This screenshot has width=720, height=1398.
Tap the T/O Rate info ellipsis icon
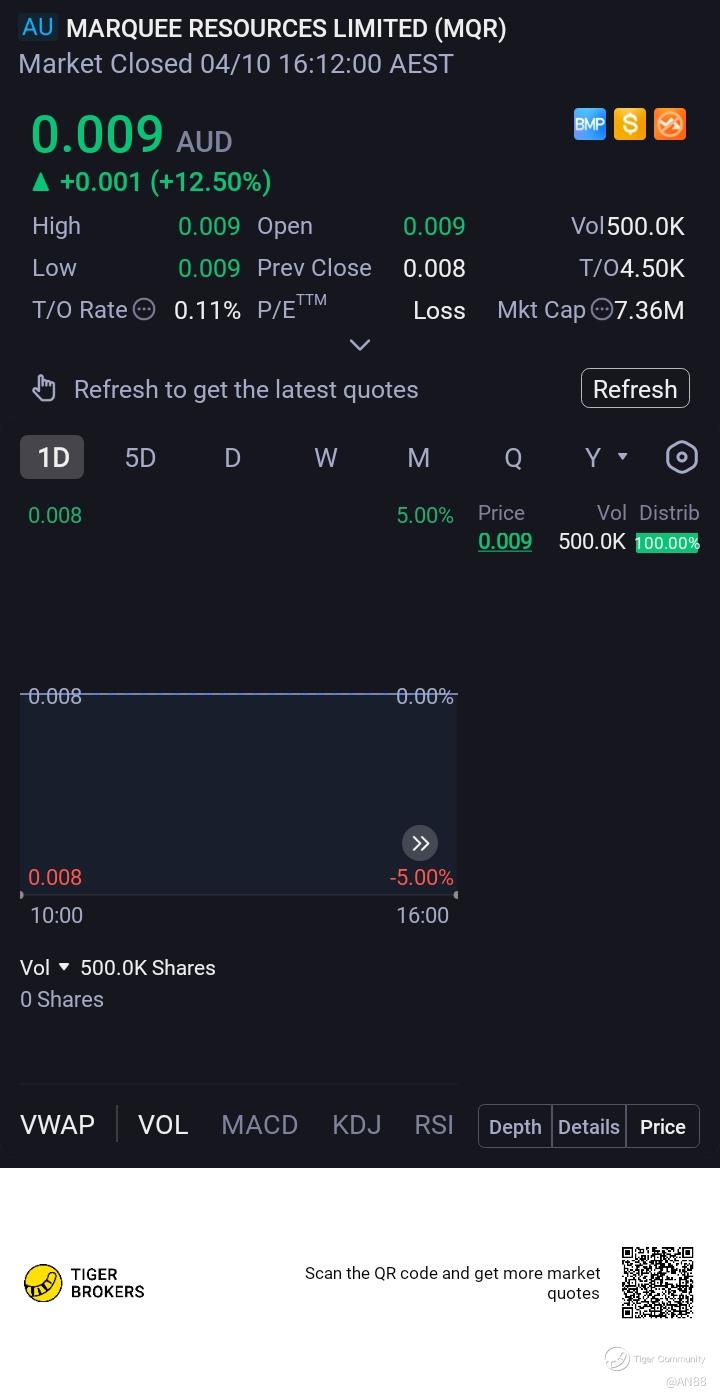144,310
